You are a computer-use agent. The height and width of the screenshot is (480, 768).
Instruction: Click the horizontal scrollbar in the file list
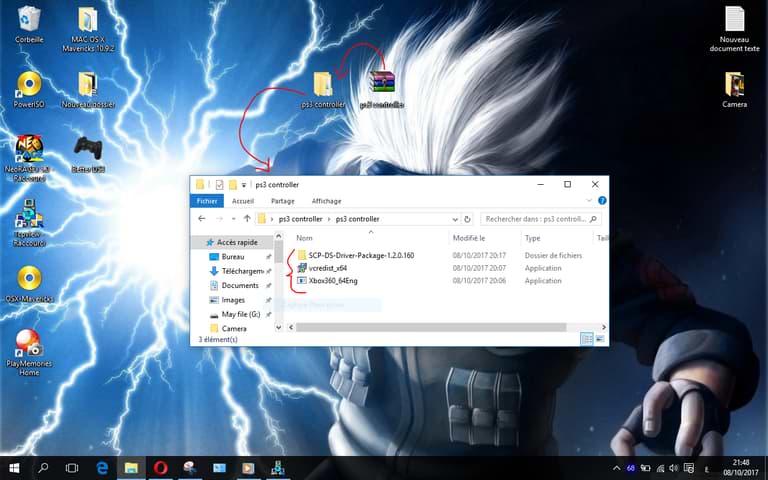pyautogui.click(x=431, y=327)
